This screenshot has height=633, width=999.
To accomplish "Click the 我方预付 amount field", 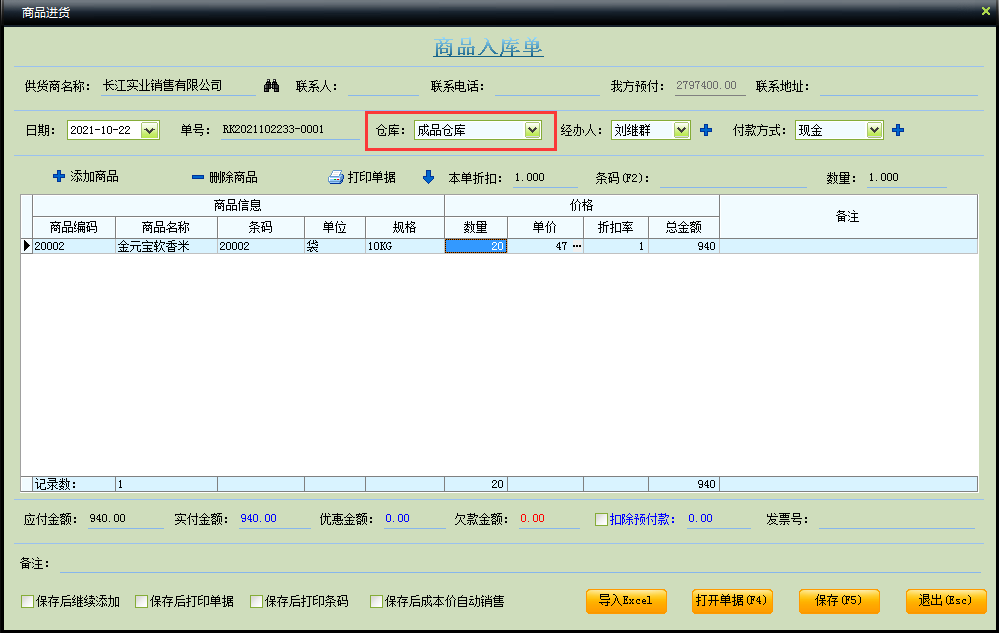I will pyautogui.click(x=710, y=86).
